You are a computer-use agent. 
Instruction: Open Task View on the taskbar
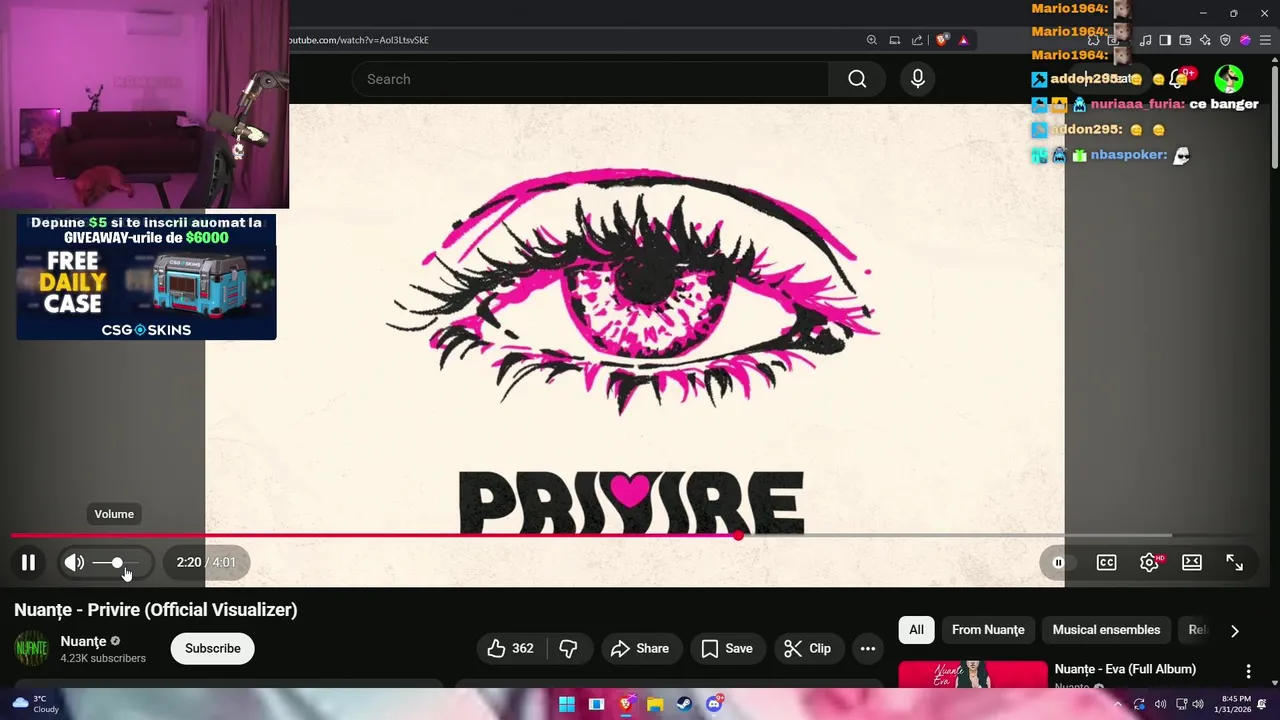click(x=596, y=704)
